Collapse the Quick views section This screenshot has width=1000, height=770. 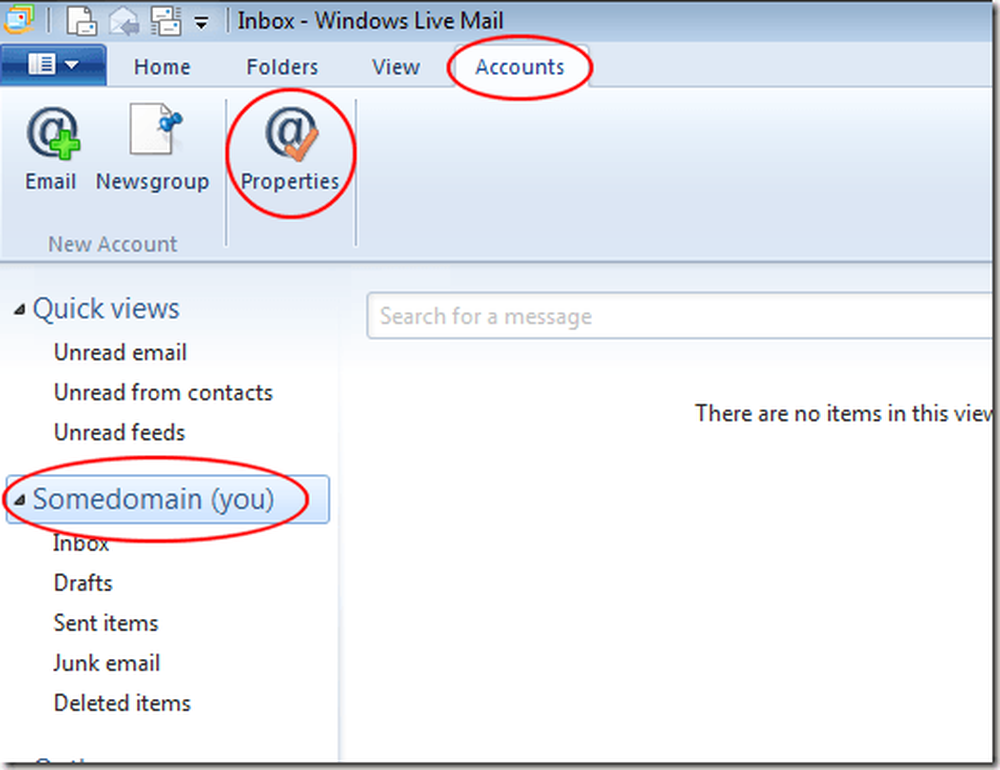click(20, 310)
